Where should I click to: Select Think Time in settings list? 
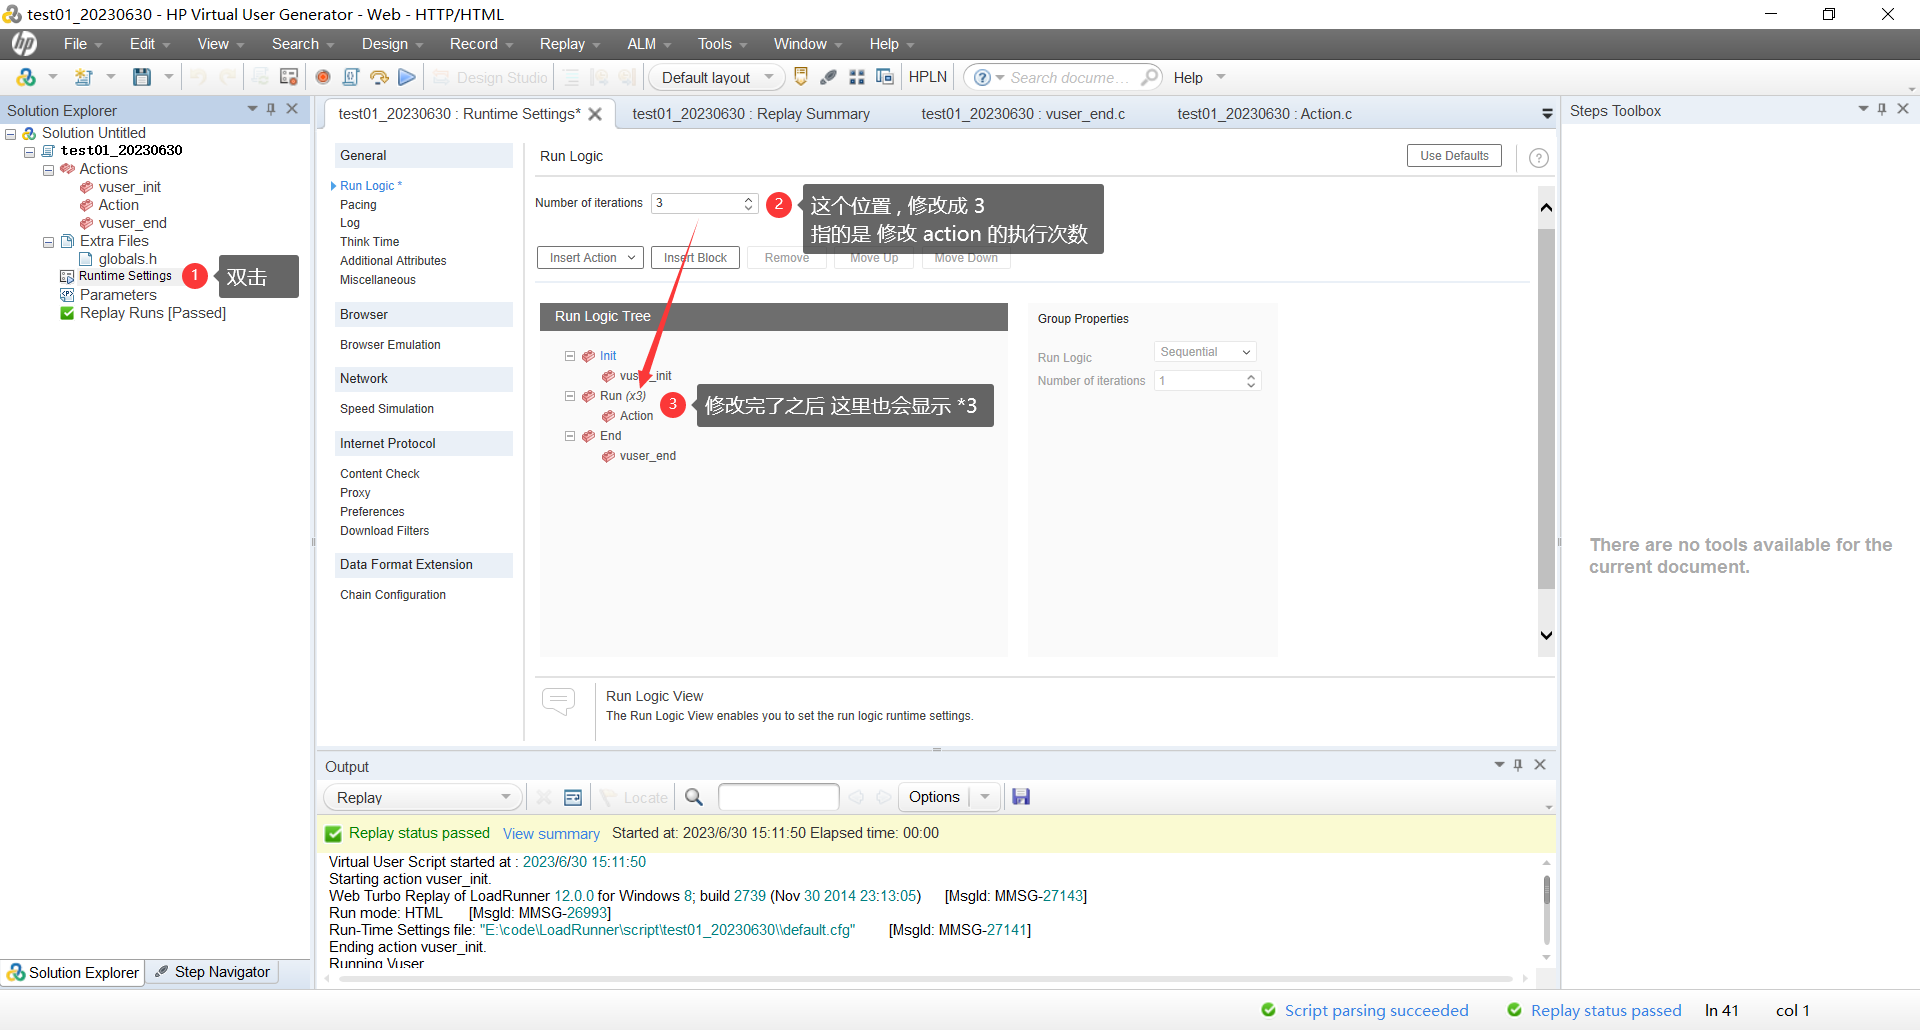point(369,242)
